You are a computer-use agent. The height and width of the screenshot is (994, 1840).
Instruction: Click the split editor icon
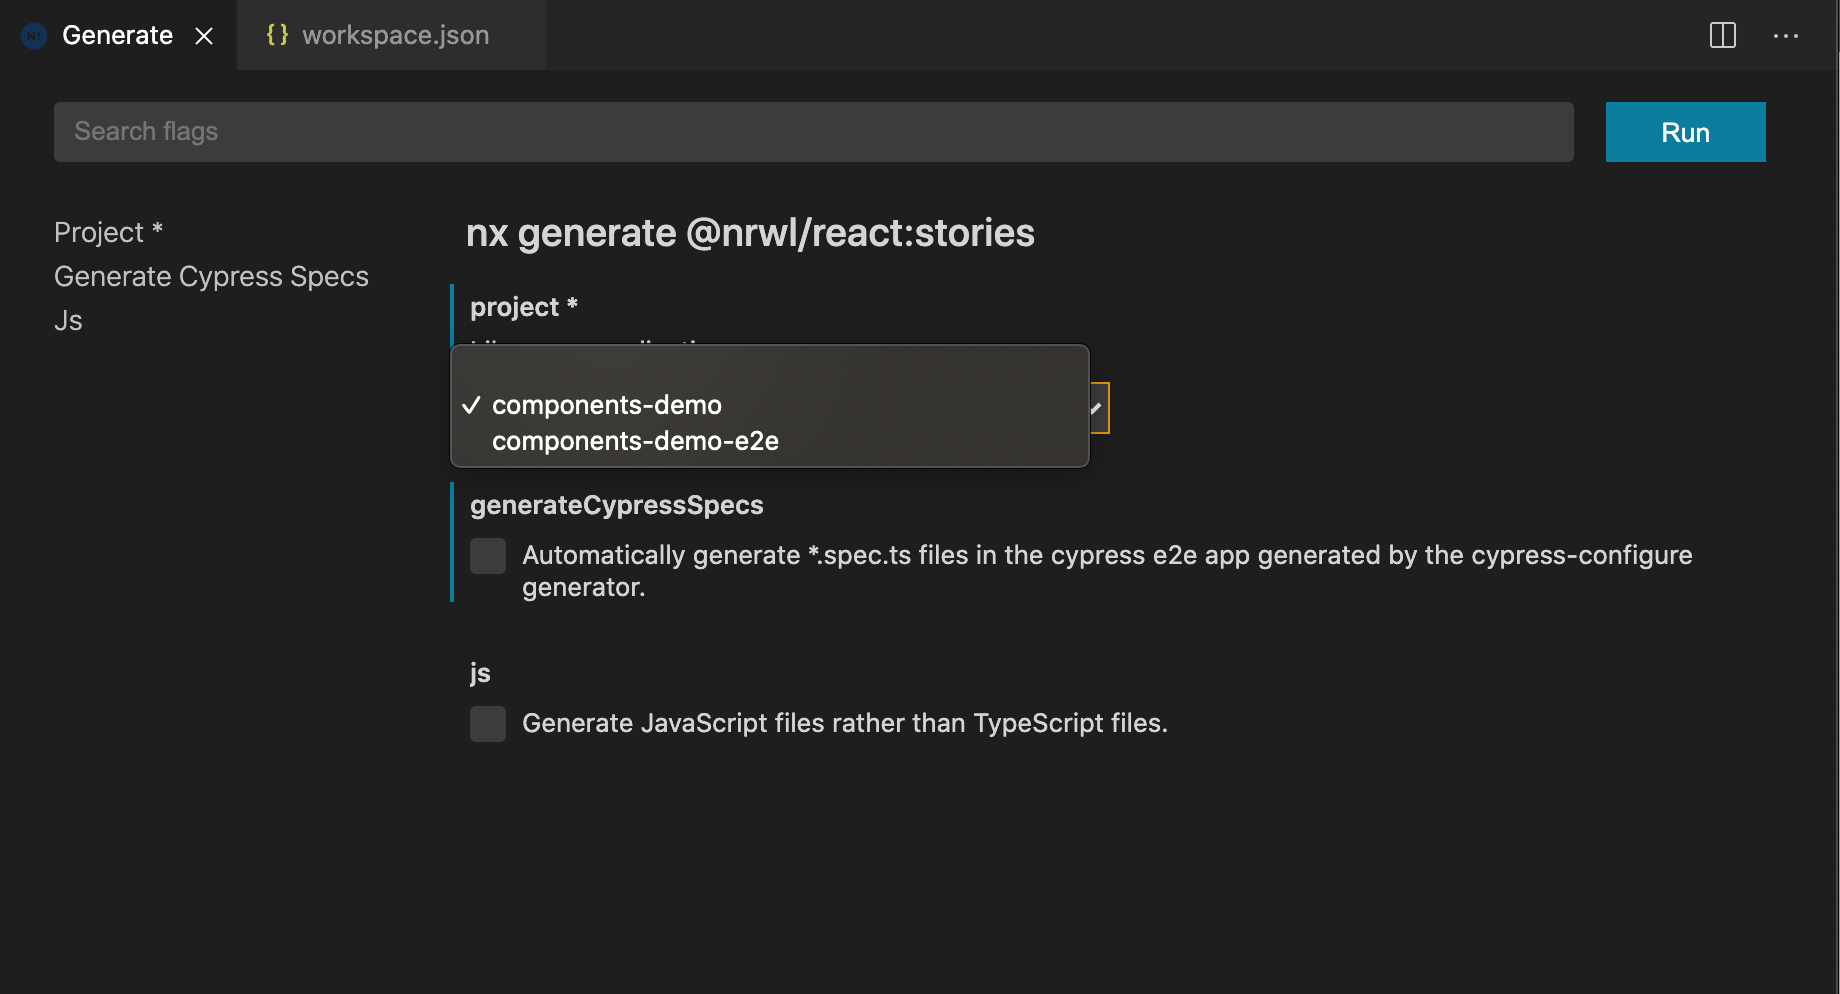tap(1723, 35)
